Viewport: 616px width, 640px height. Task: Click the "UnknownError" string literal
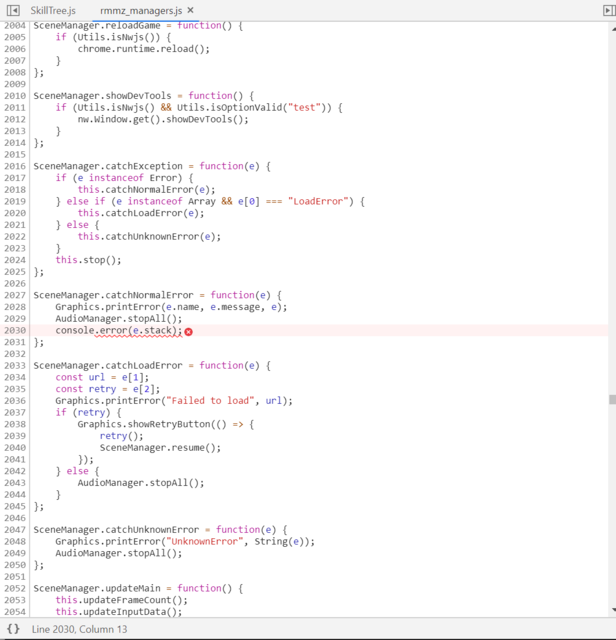[207, 542]
